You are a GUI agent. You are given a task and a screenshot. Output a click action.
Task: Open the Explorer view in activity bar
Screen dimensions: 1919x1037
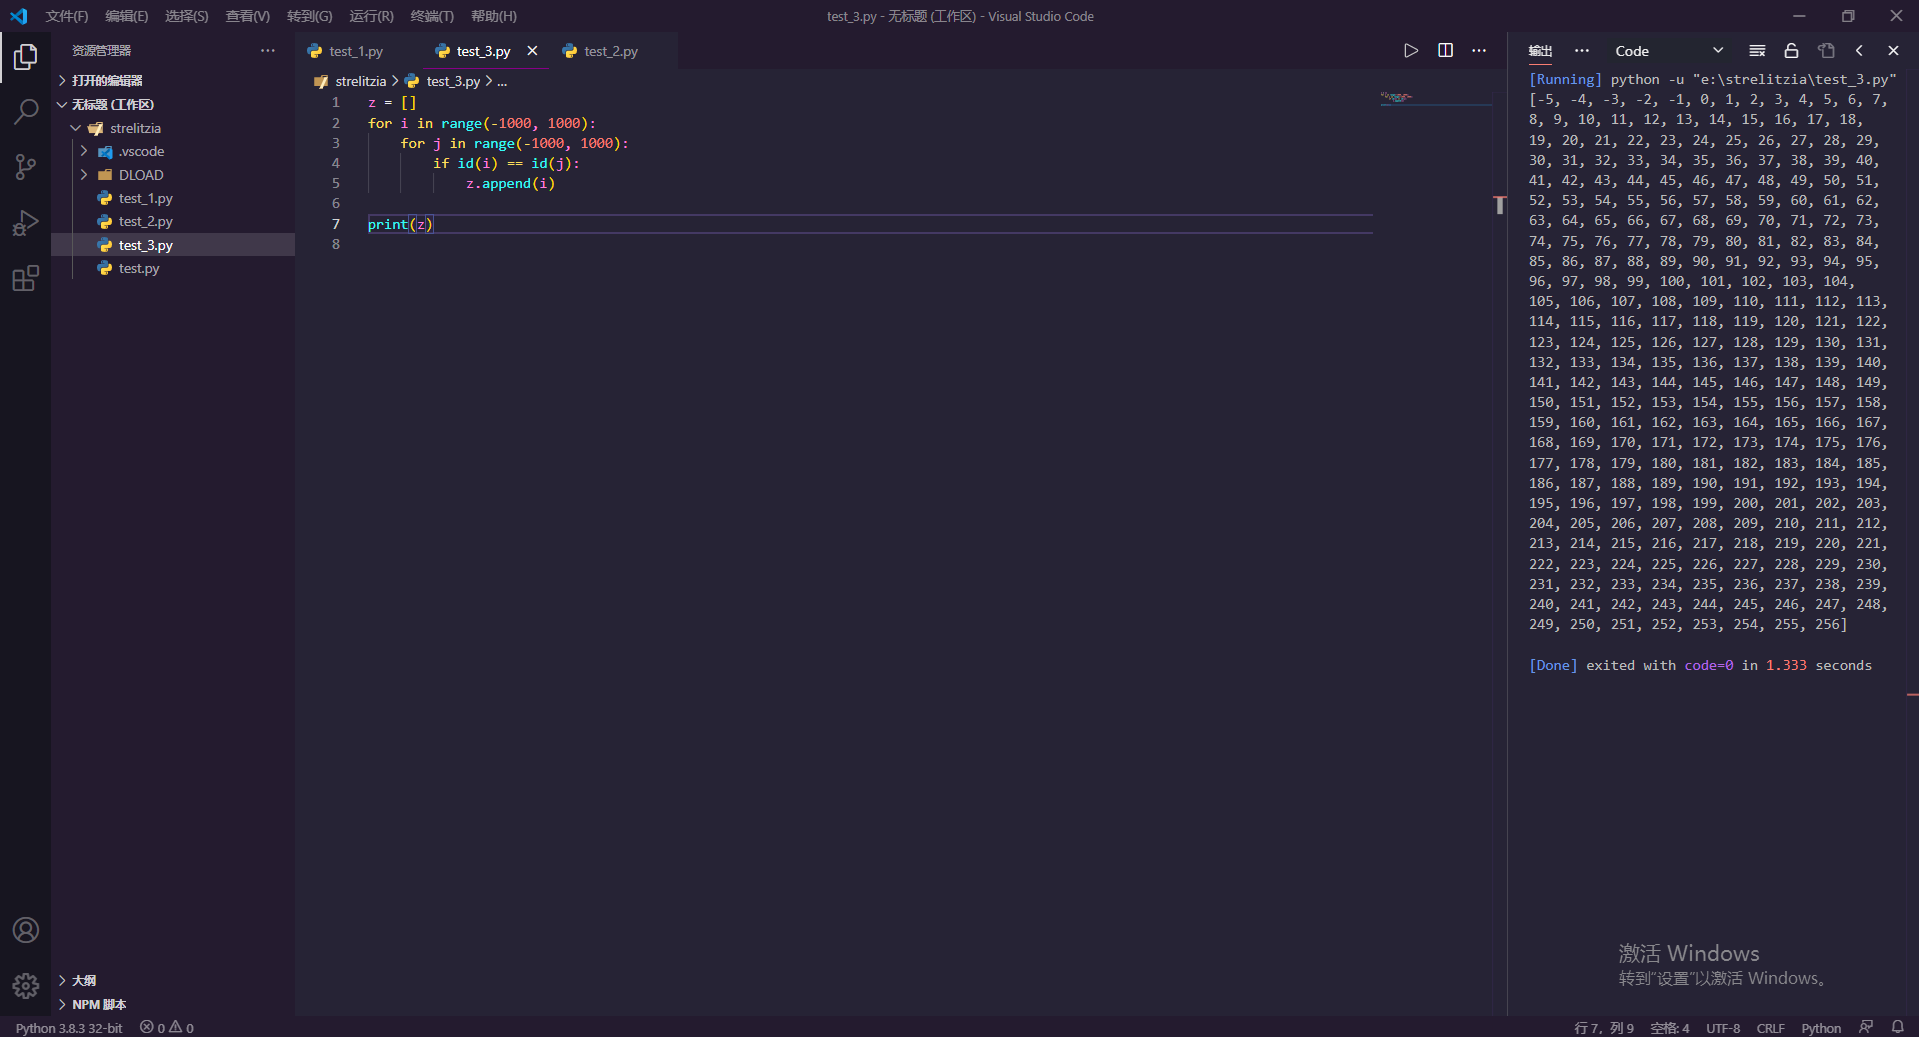[x=26, y=57]
